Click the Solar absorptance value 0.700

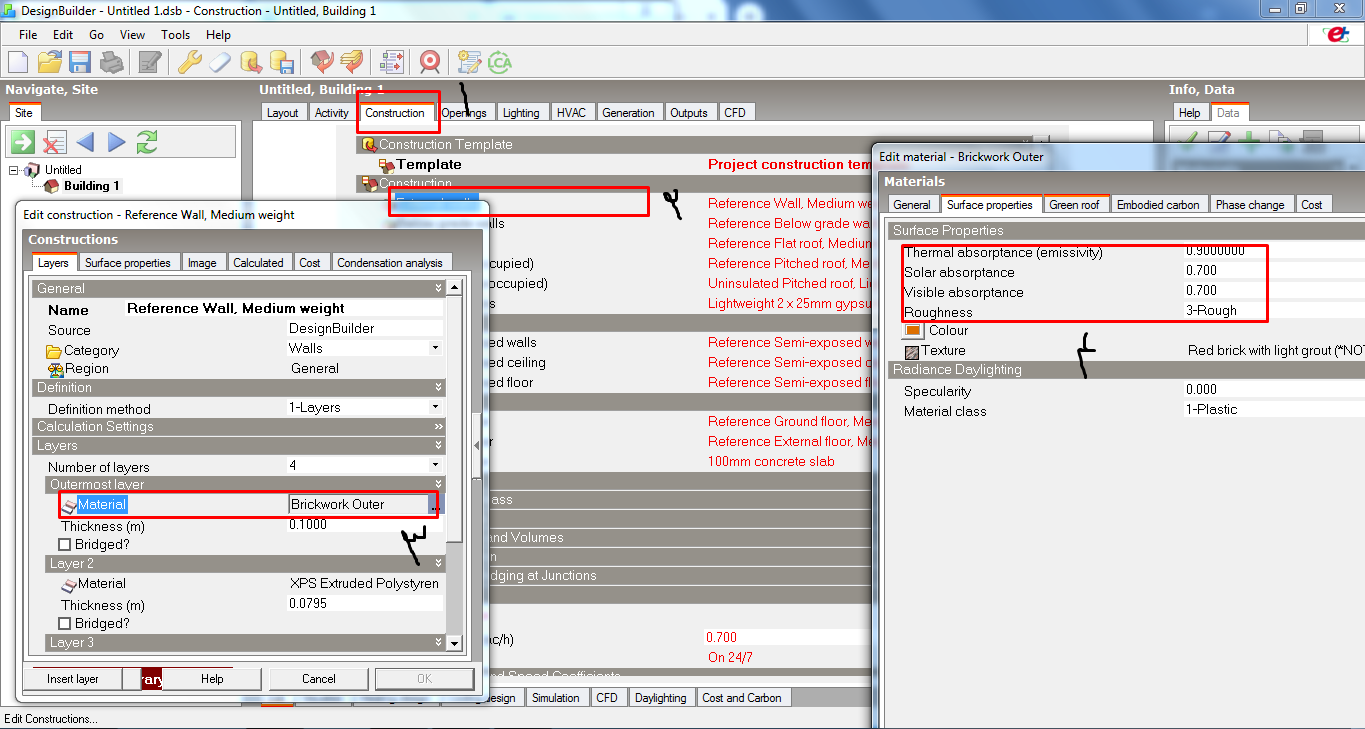(1202, 272)
